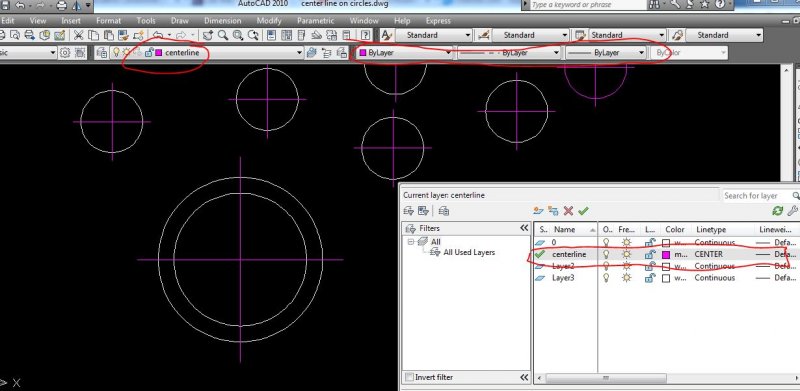
Task: Click the New Layer icon in layer manager
Action: click(538, 211)
